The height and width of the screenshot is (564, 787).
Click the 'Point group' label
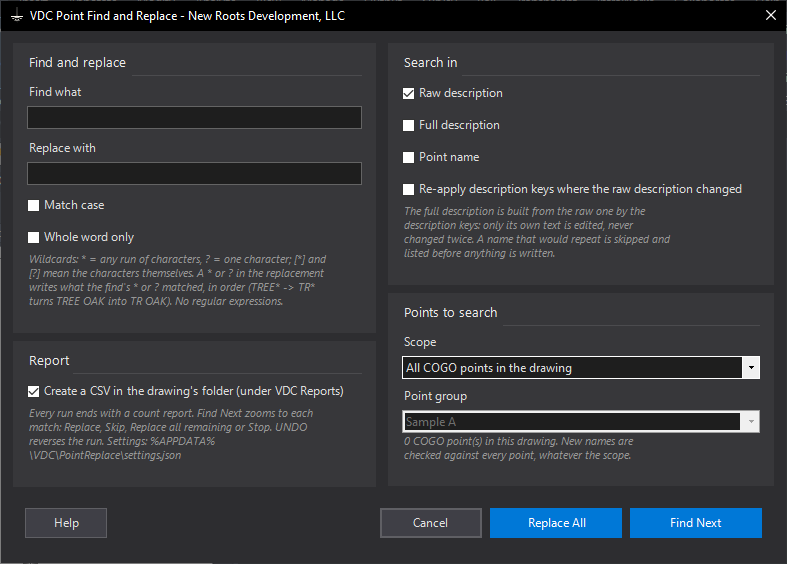pyautogui.click(x=436, y=396)
